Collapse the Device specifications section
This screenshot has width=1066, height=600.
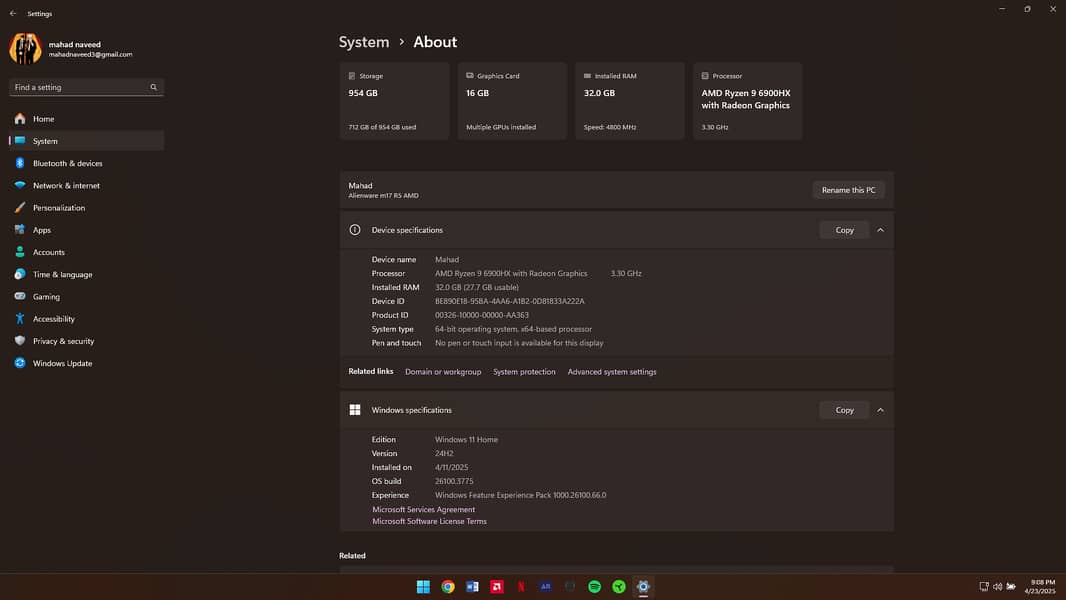pyautogui.click(x=880, y=230)
